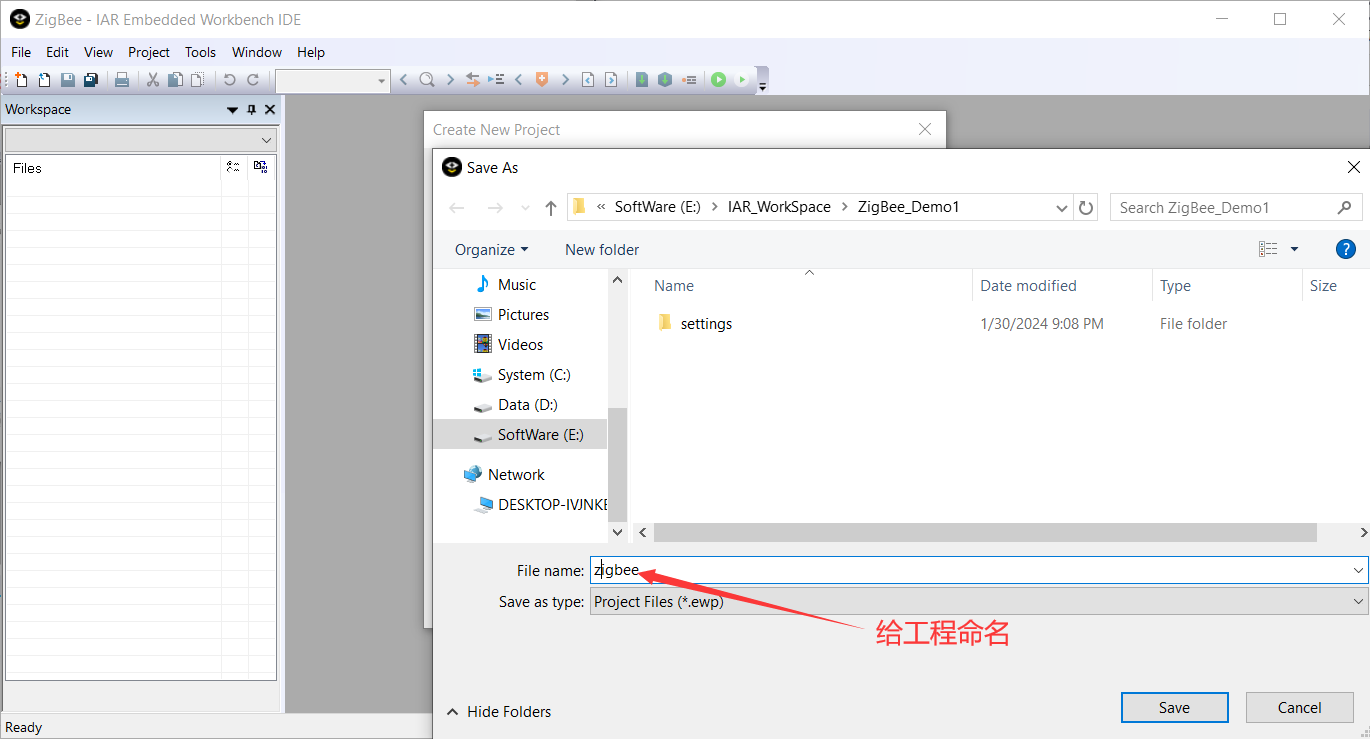Click the Undo arrow icon

pos(230,80)
